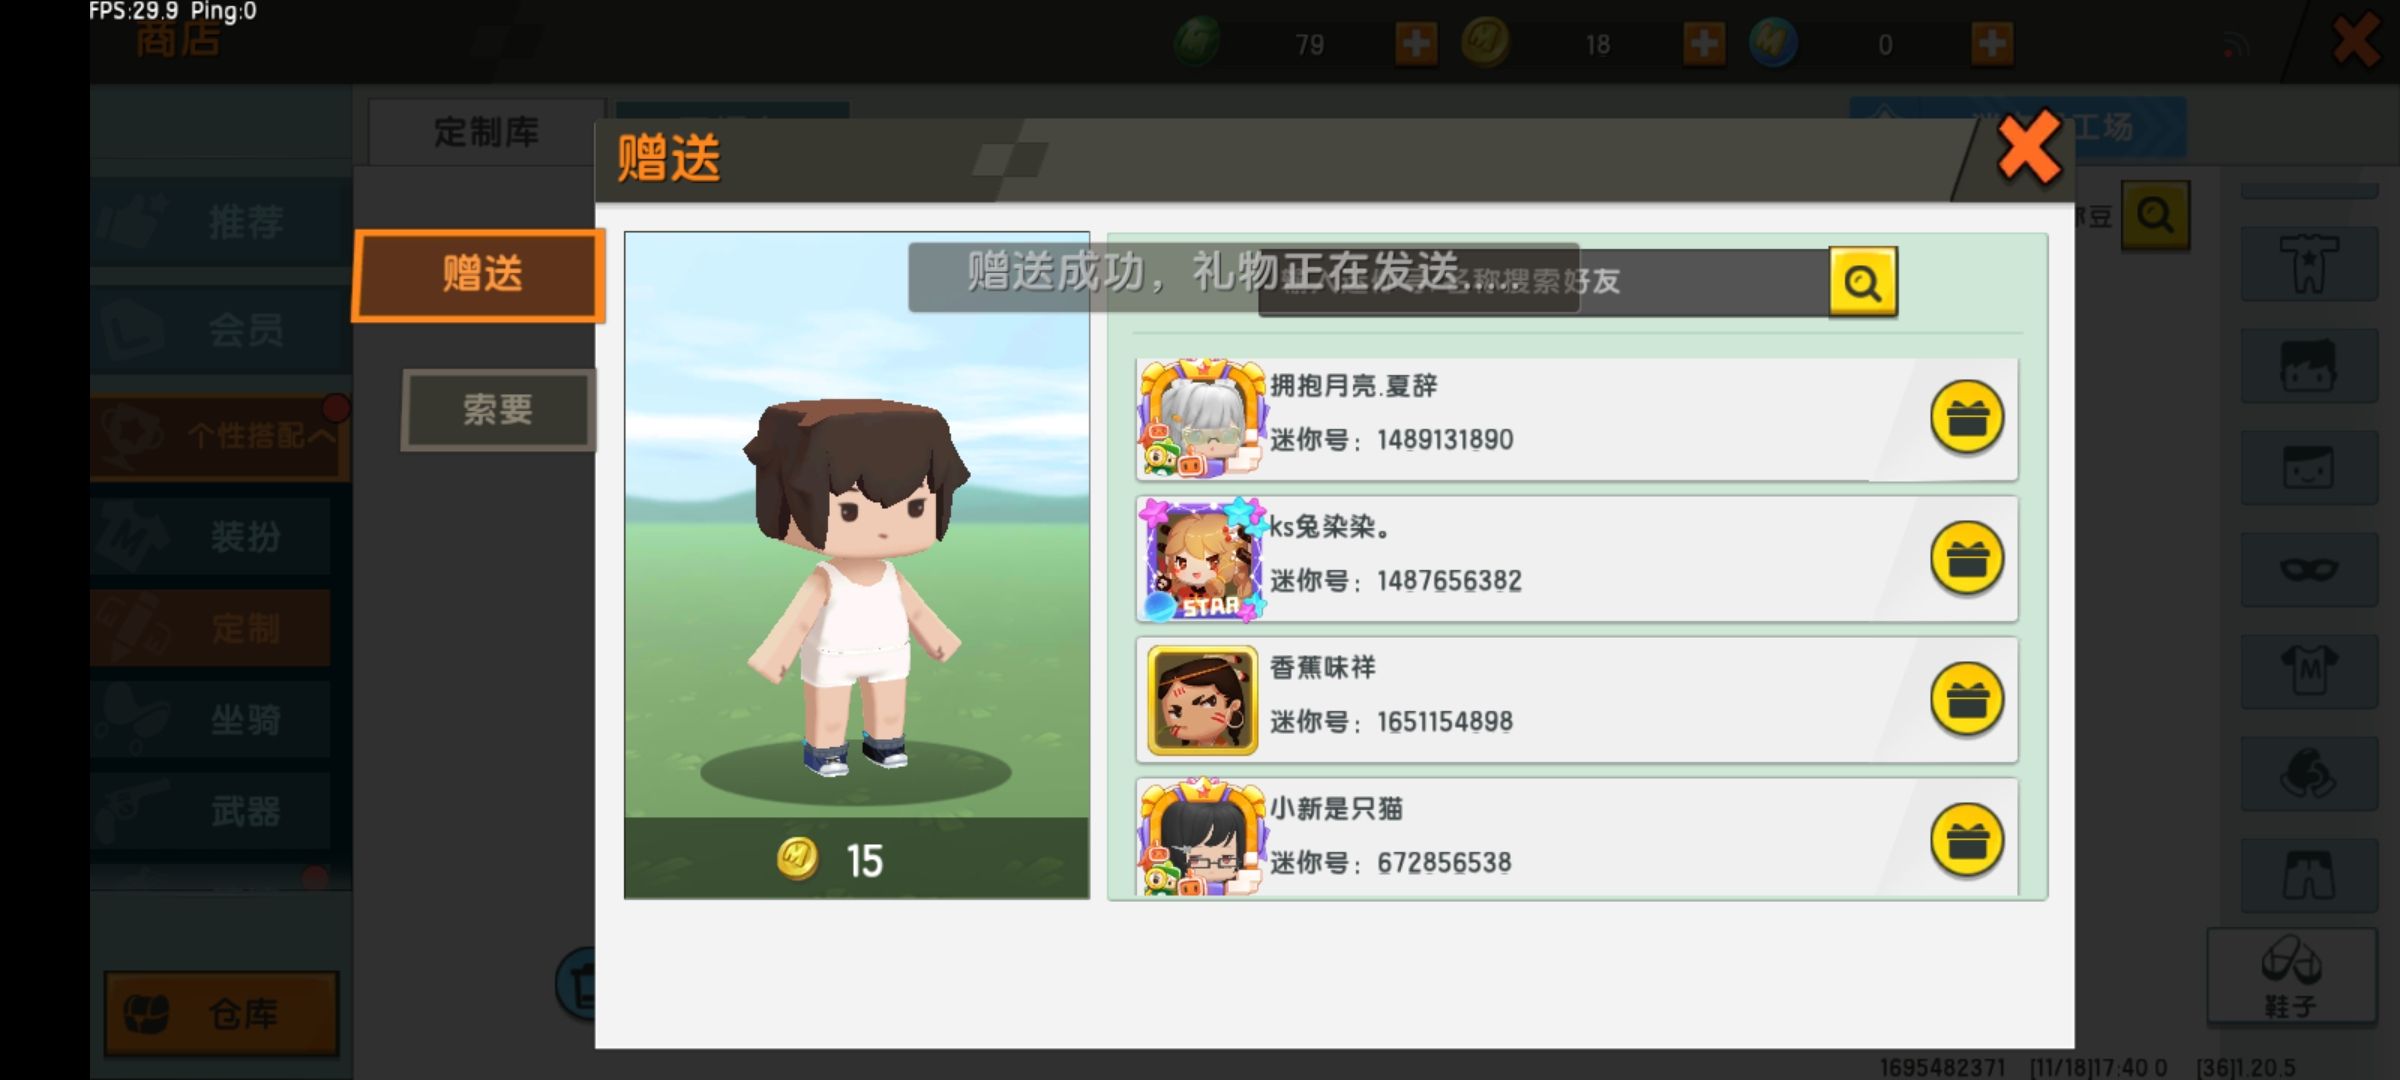
Task: Click ks兔染染 STAR avatar
Action: (x=1202, y=559)
